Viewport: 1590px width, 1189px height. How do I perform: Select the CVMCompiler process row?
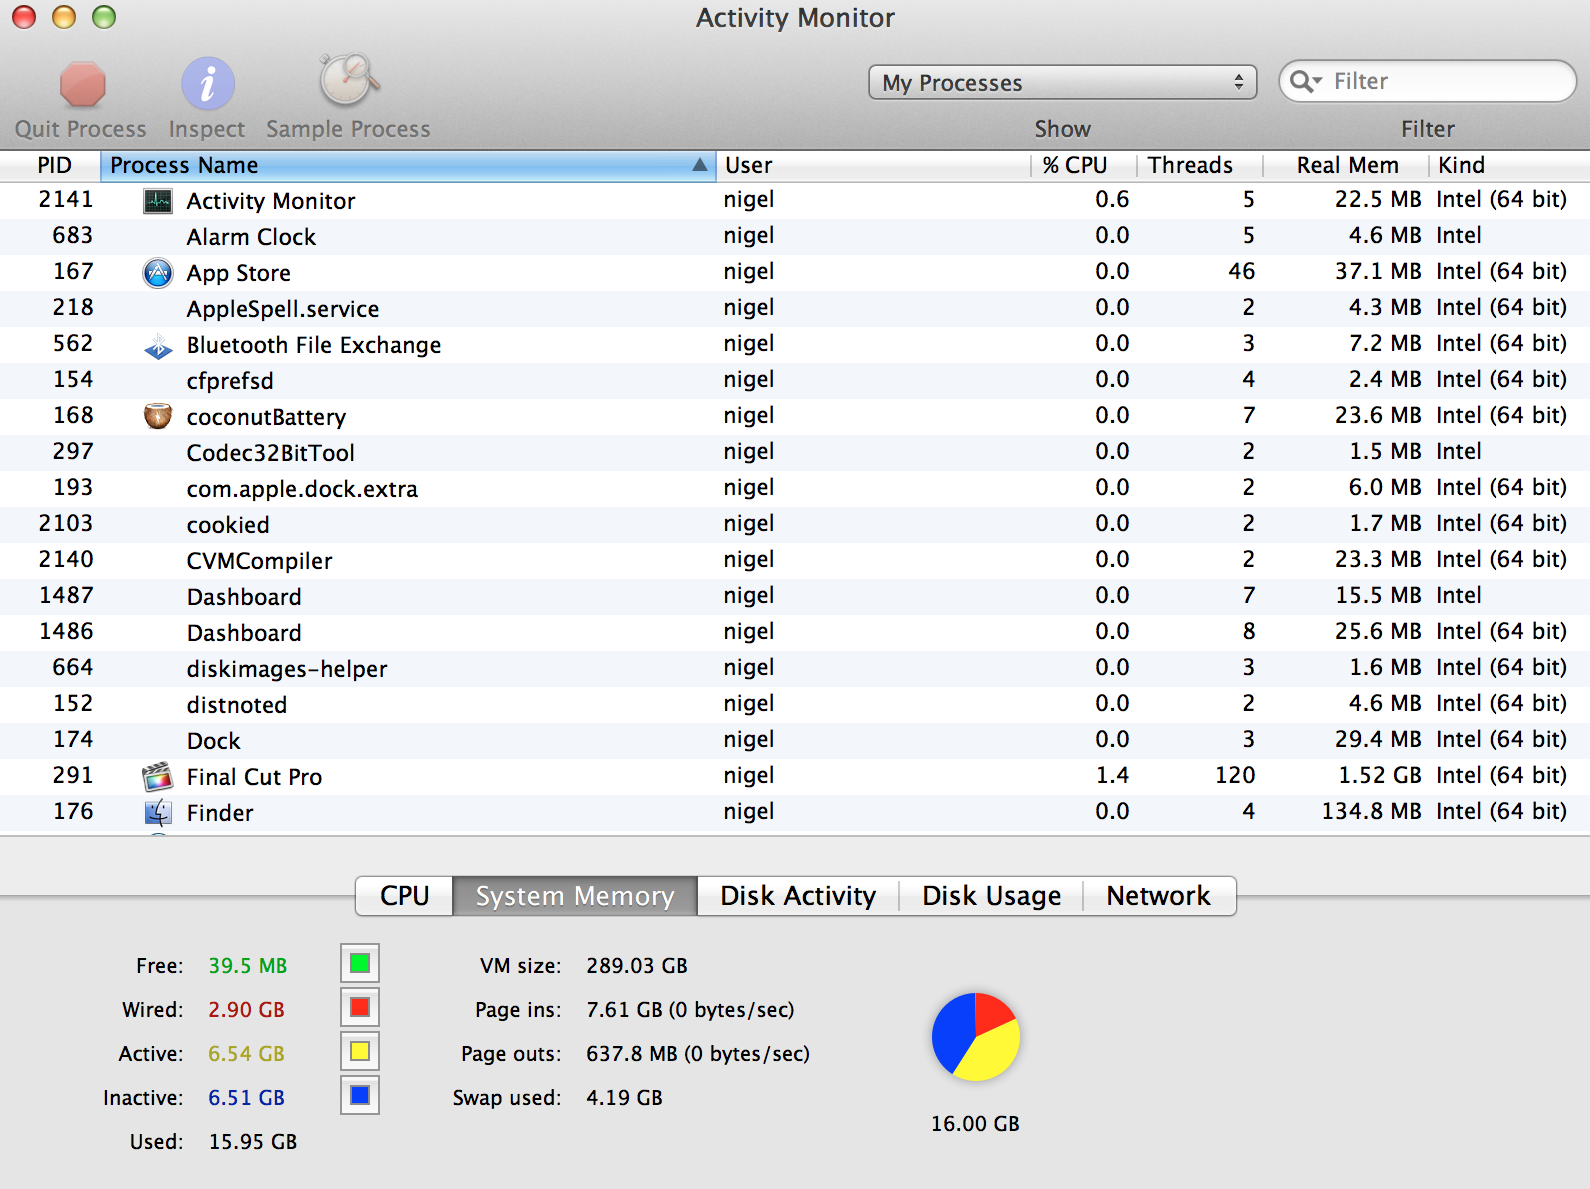795,561
